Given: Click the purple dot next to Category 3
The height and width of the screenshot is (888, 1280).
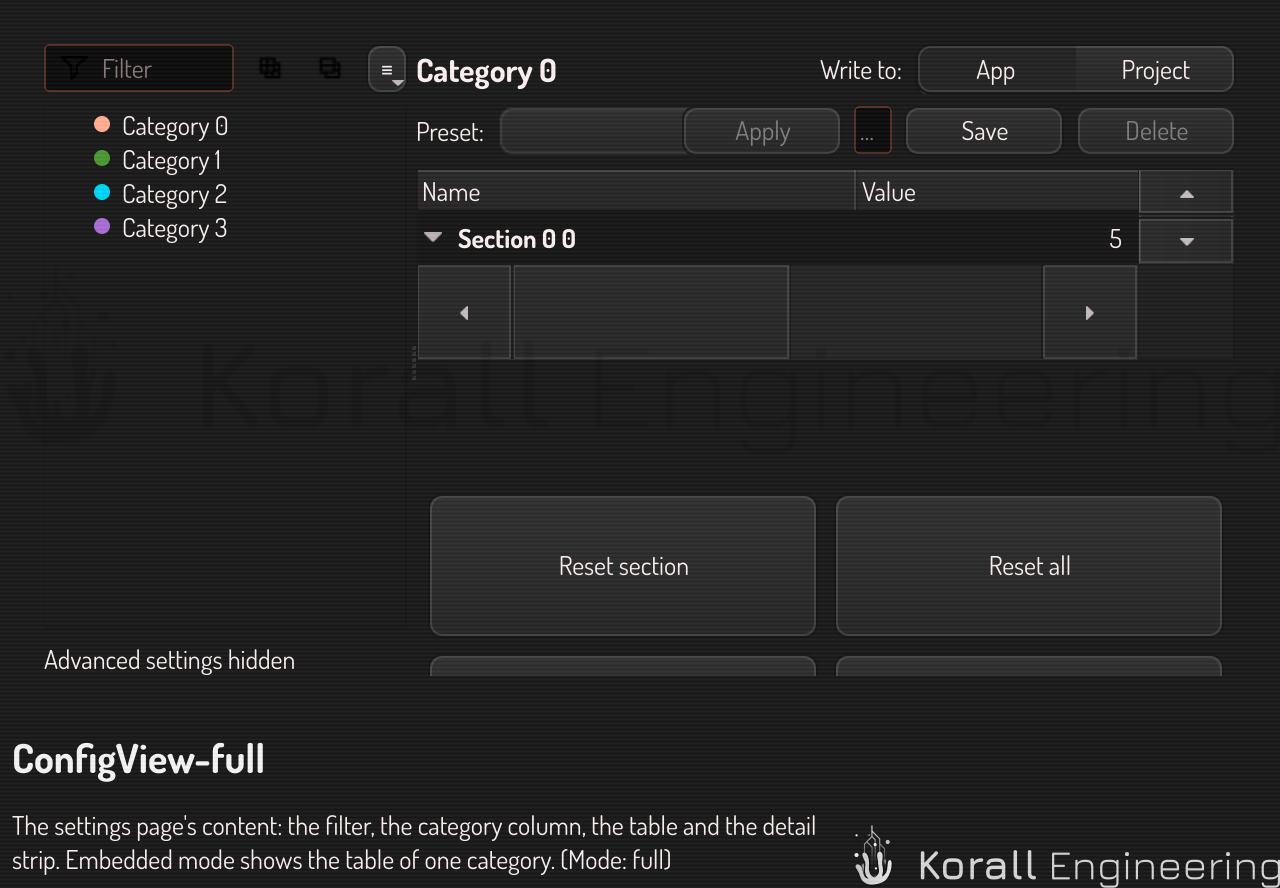Looking at the screenshot, I should [x=101, y=227].
